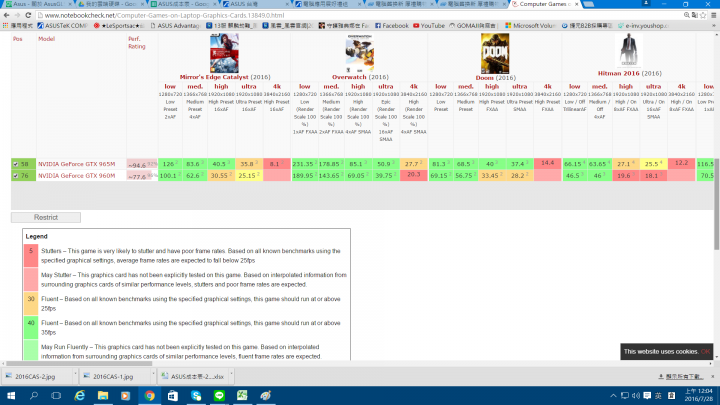Click the red Stutters legend swatch
The height and width of the screenshot is (405, 720).
31,255
